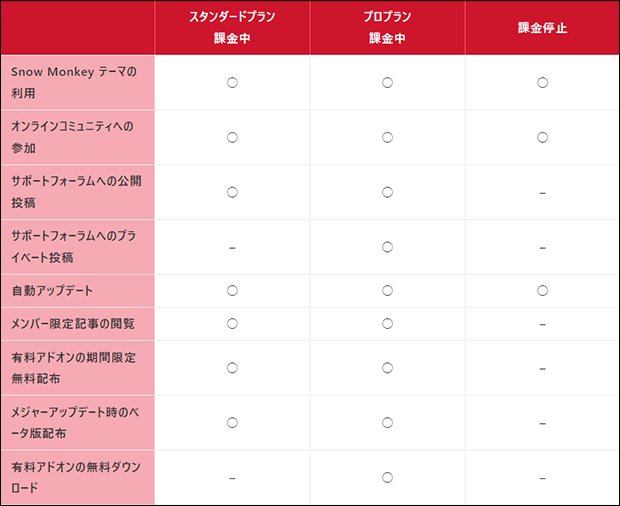The height and width of the screenshot is (506, 620).
Task: Click the circle for 期間限定無料配布 under プロプラン
Action: point(388,368)
